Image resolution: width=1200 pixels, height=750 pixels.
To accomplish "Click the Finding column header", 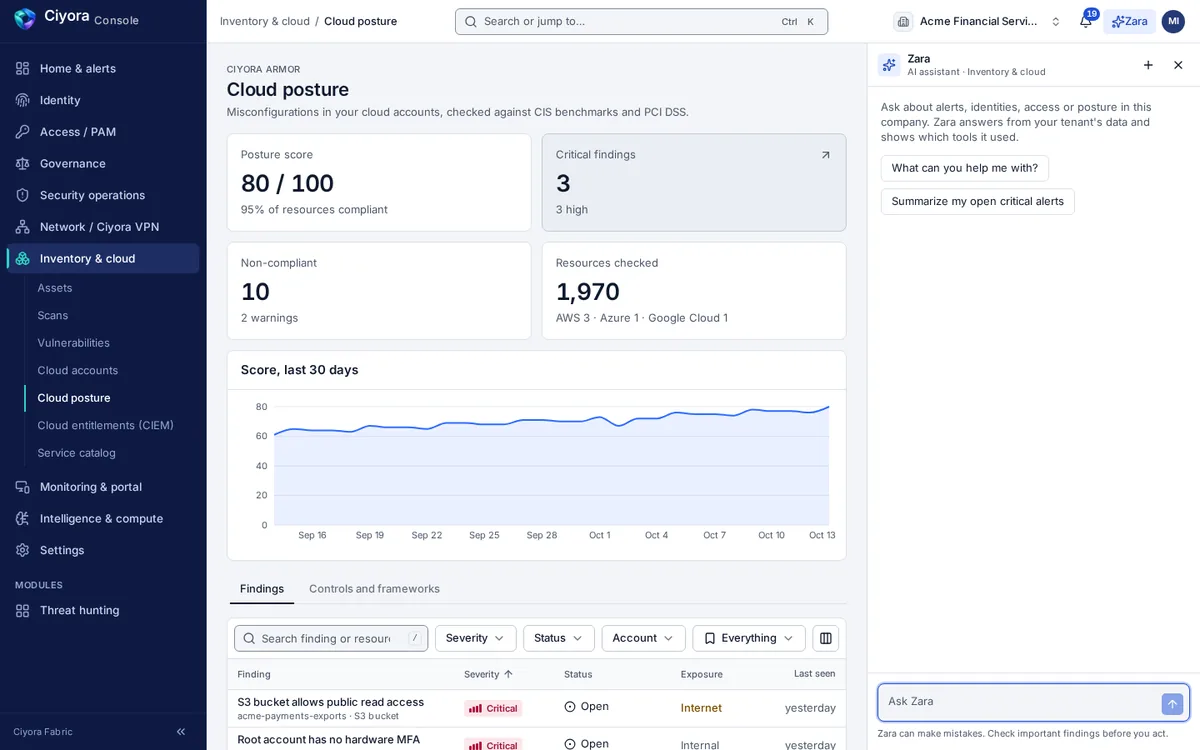I will click(254, 674).
